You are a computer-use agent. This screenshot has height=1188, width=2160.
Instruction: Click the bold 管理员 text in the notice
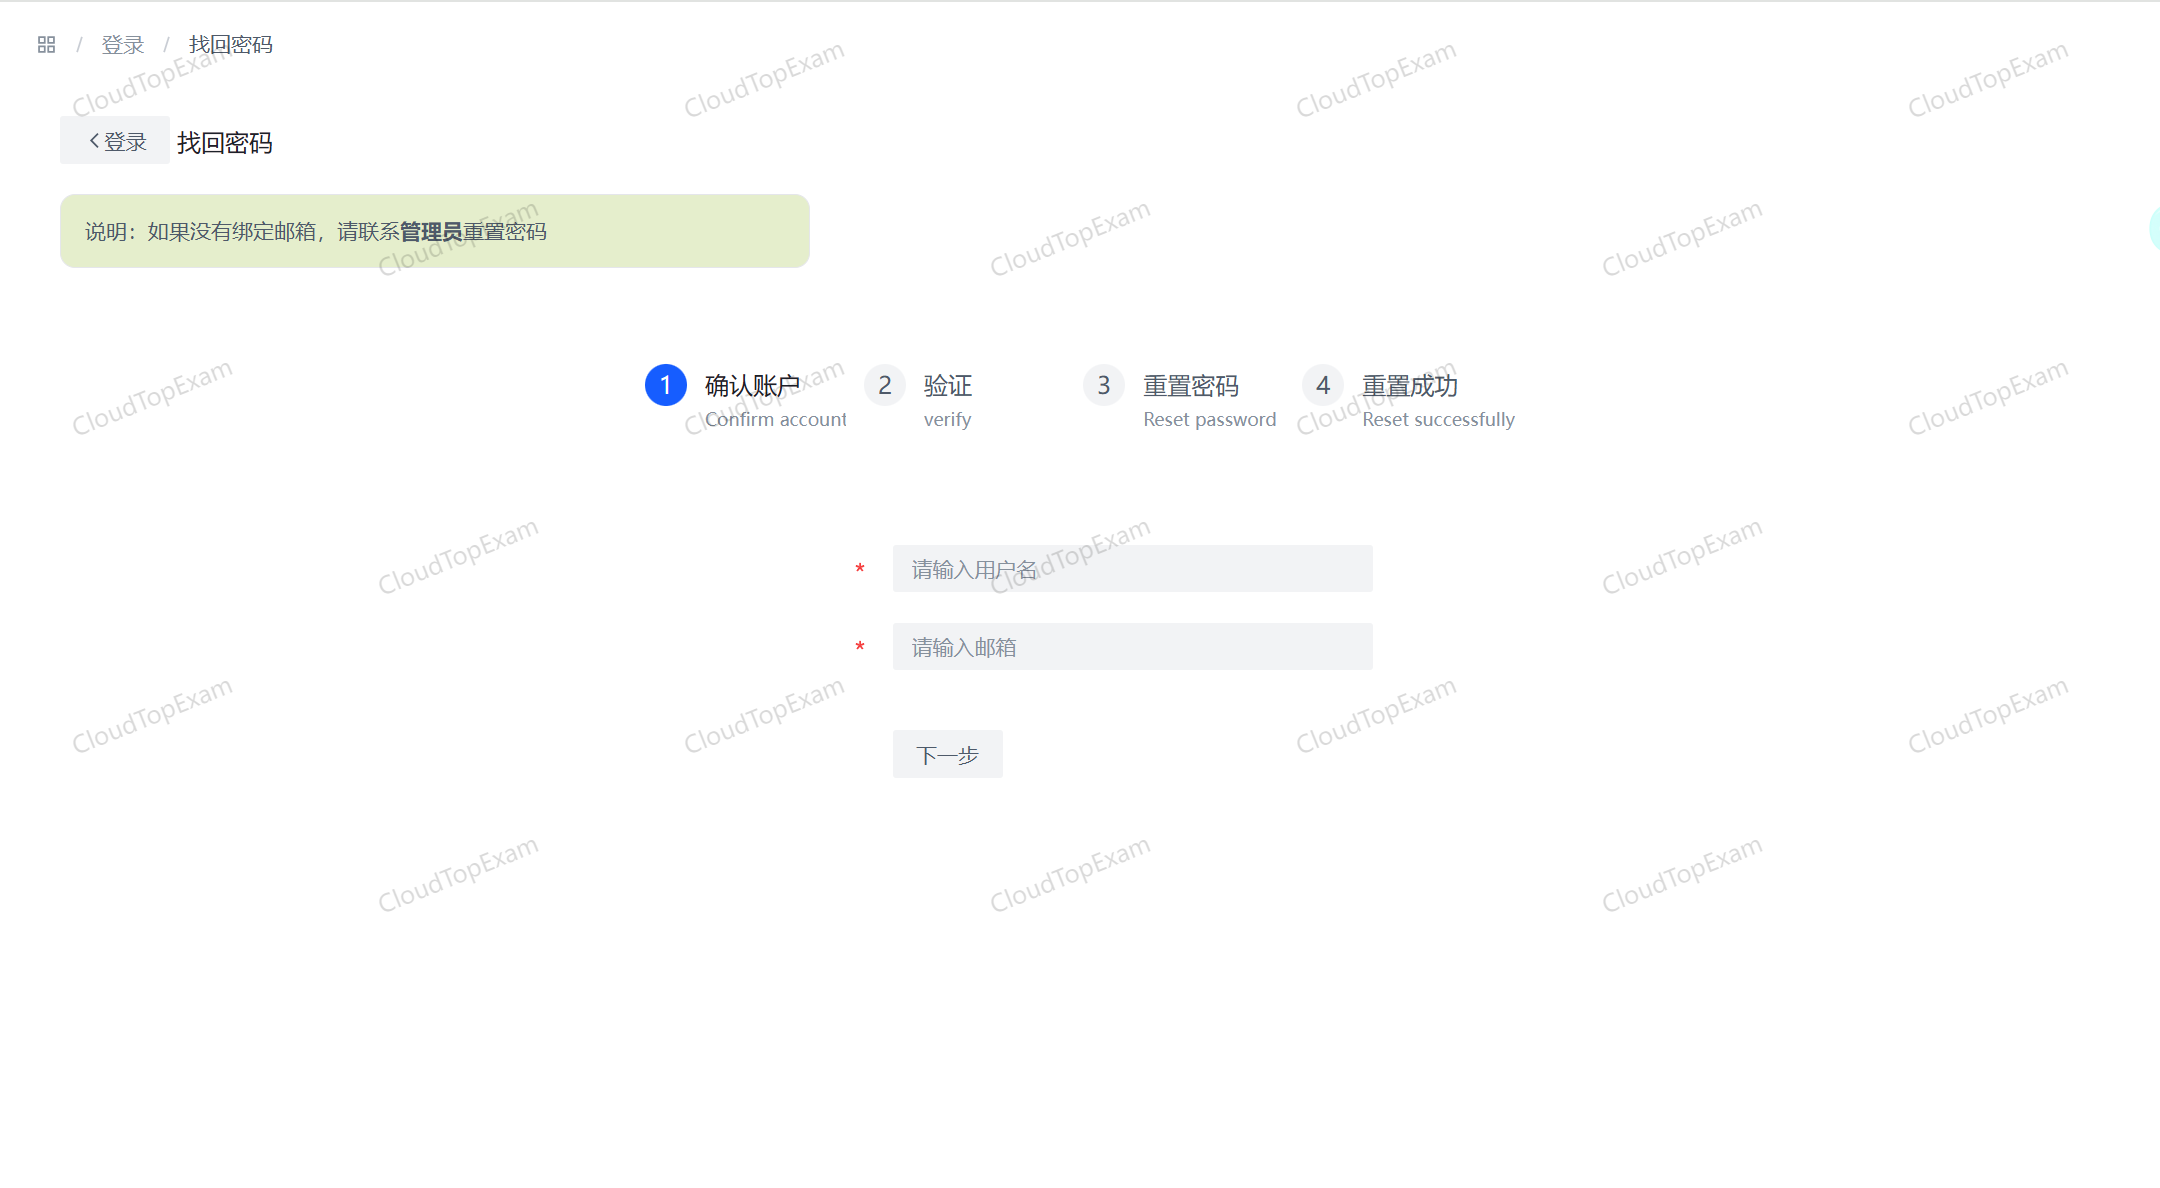tap(430, 231)
